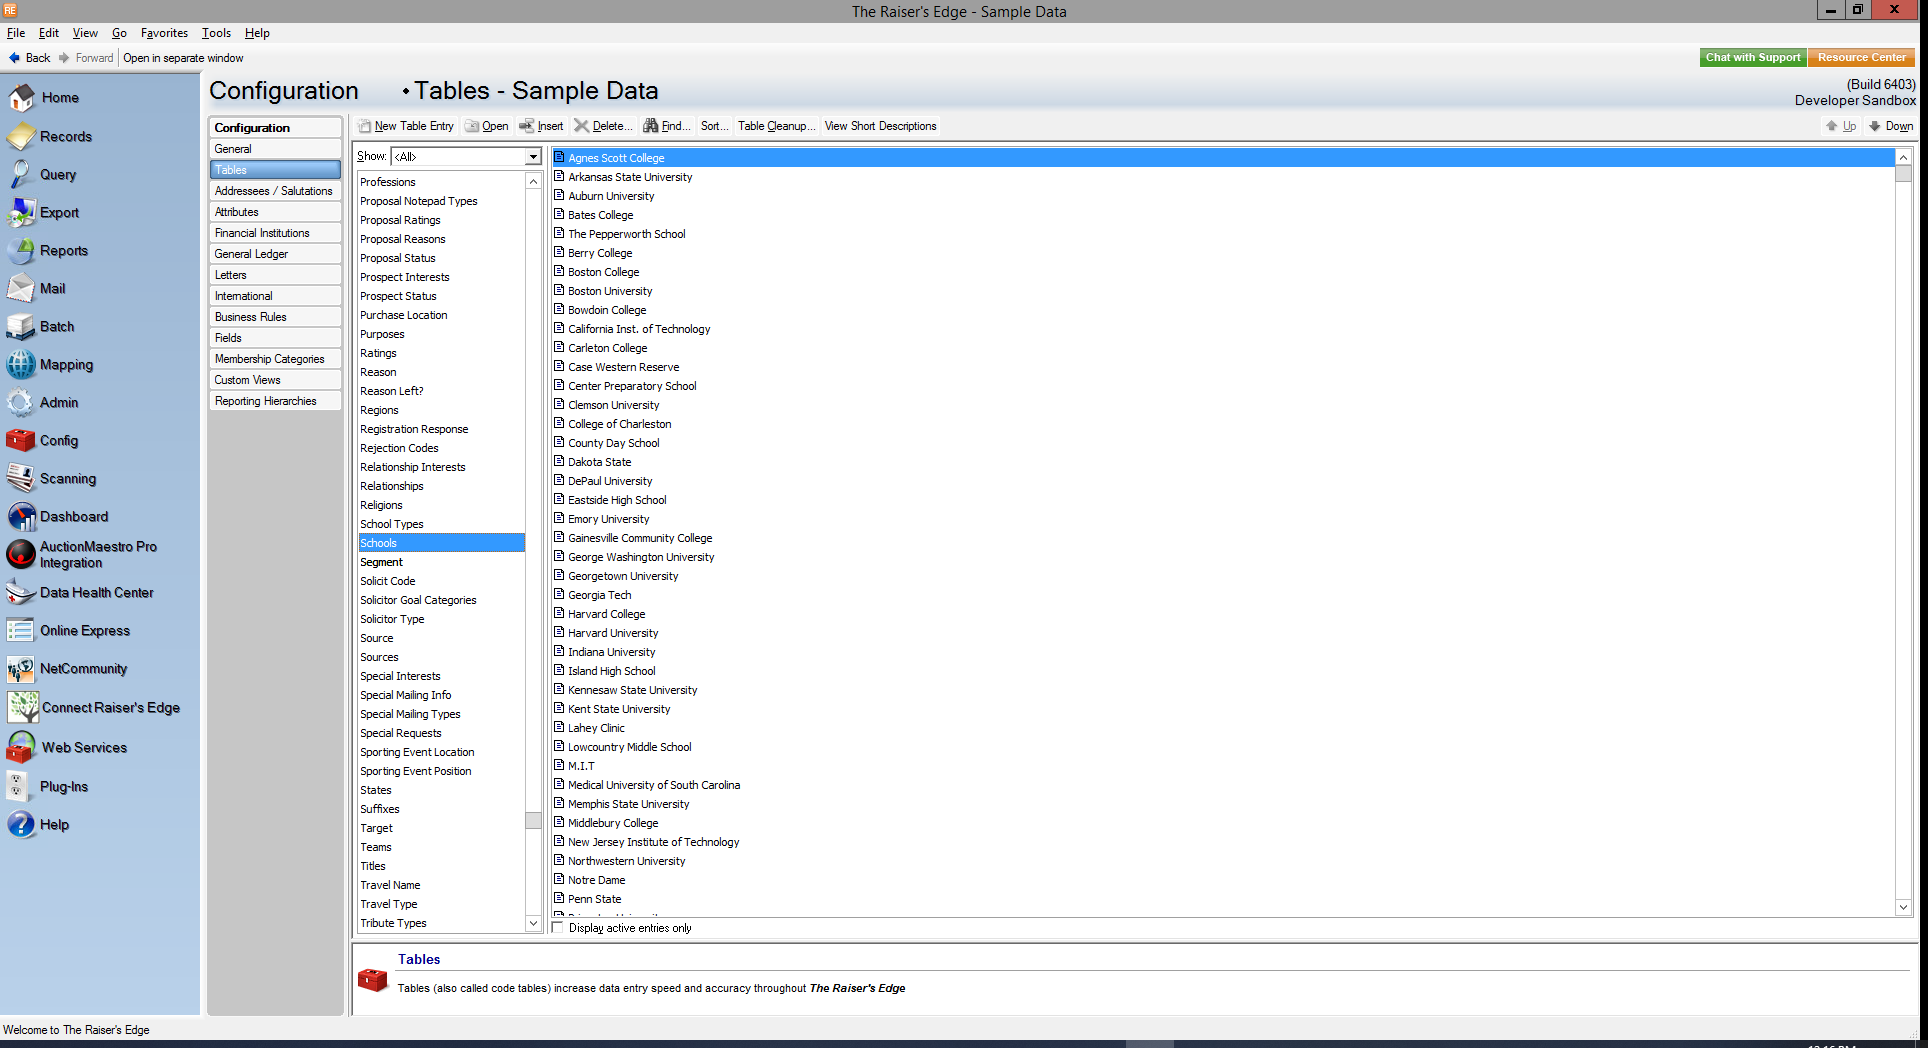Open the Config toolbox icon
Image resolution: width=1928 pixels, height=1048 pixels.
[21, 441]
